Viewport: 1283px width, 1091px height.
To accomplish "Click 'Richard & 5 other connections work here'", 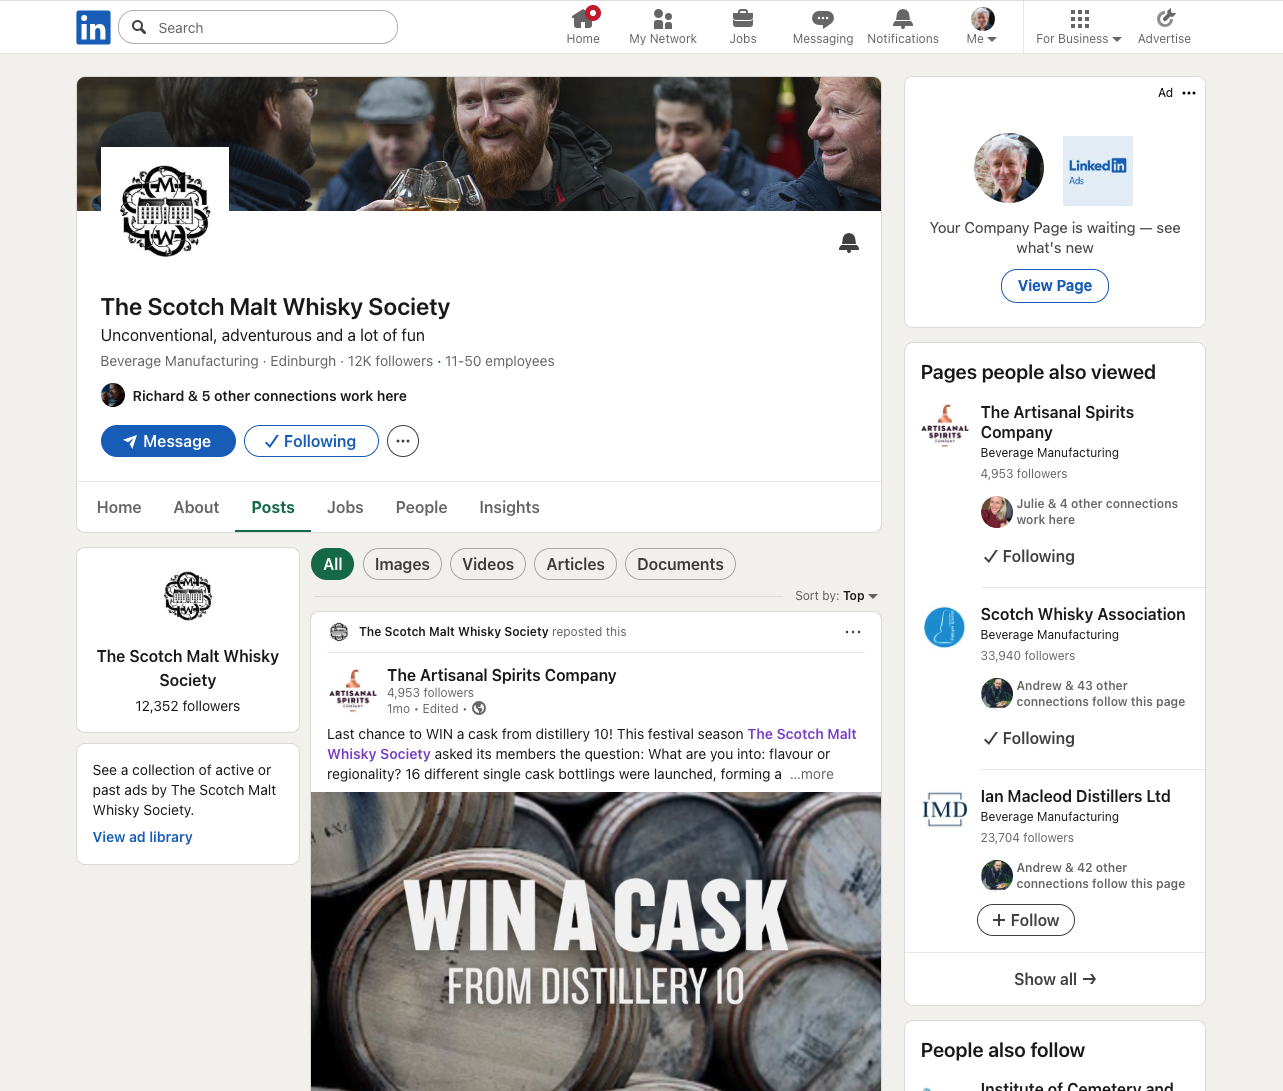I will click(270, 396).
